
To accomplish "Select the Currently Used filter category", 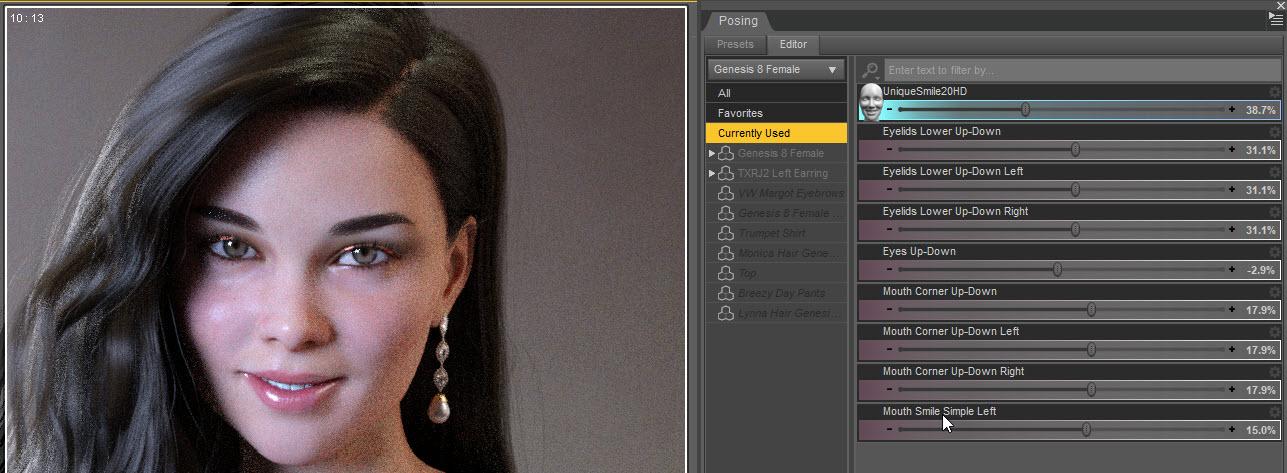I will (776, 133).
